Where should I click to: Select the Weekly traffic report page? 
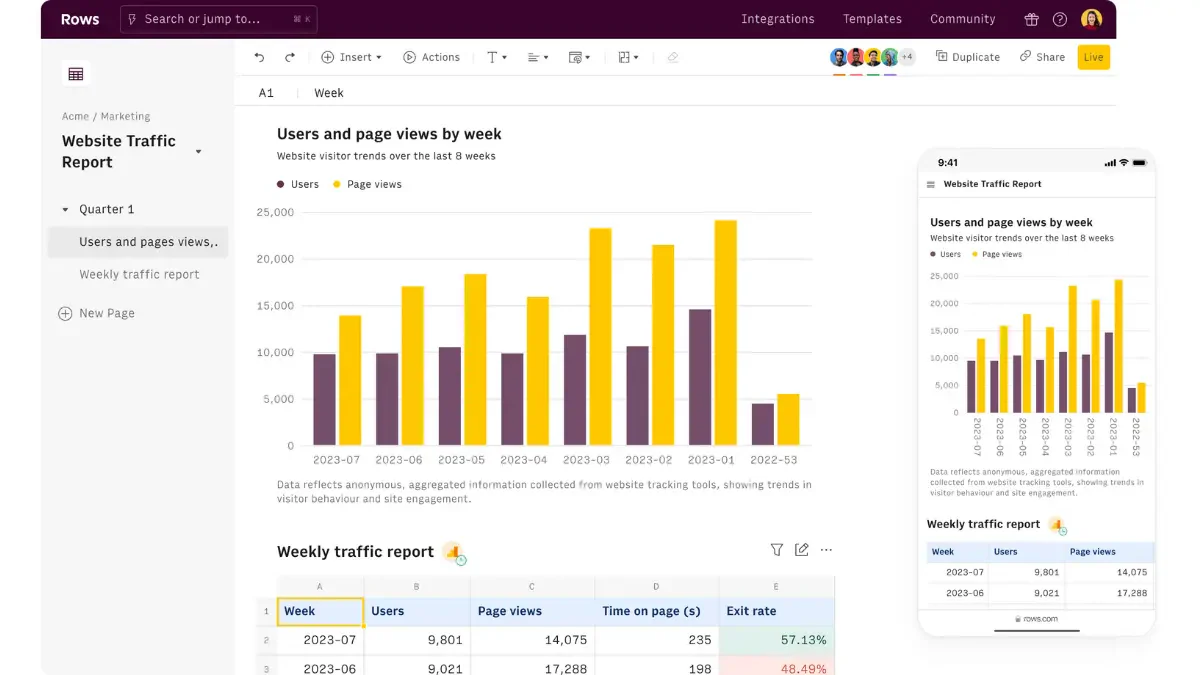[139, 274]
